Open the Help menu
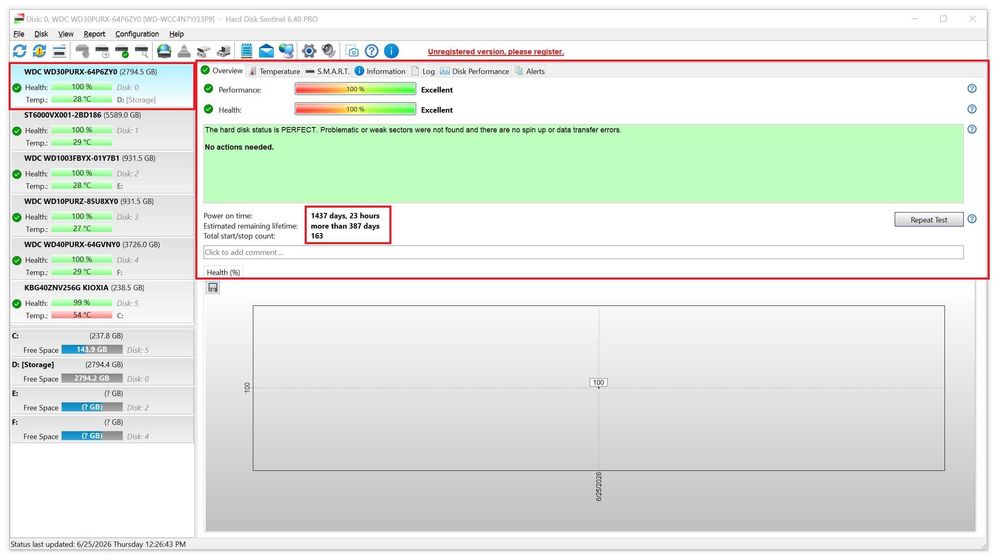The width and height of the screenshot is (1000, 560). click(x=177, y=34)
